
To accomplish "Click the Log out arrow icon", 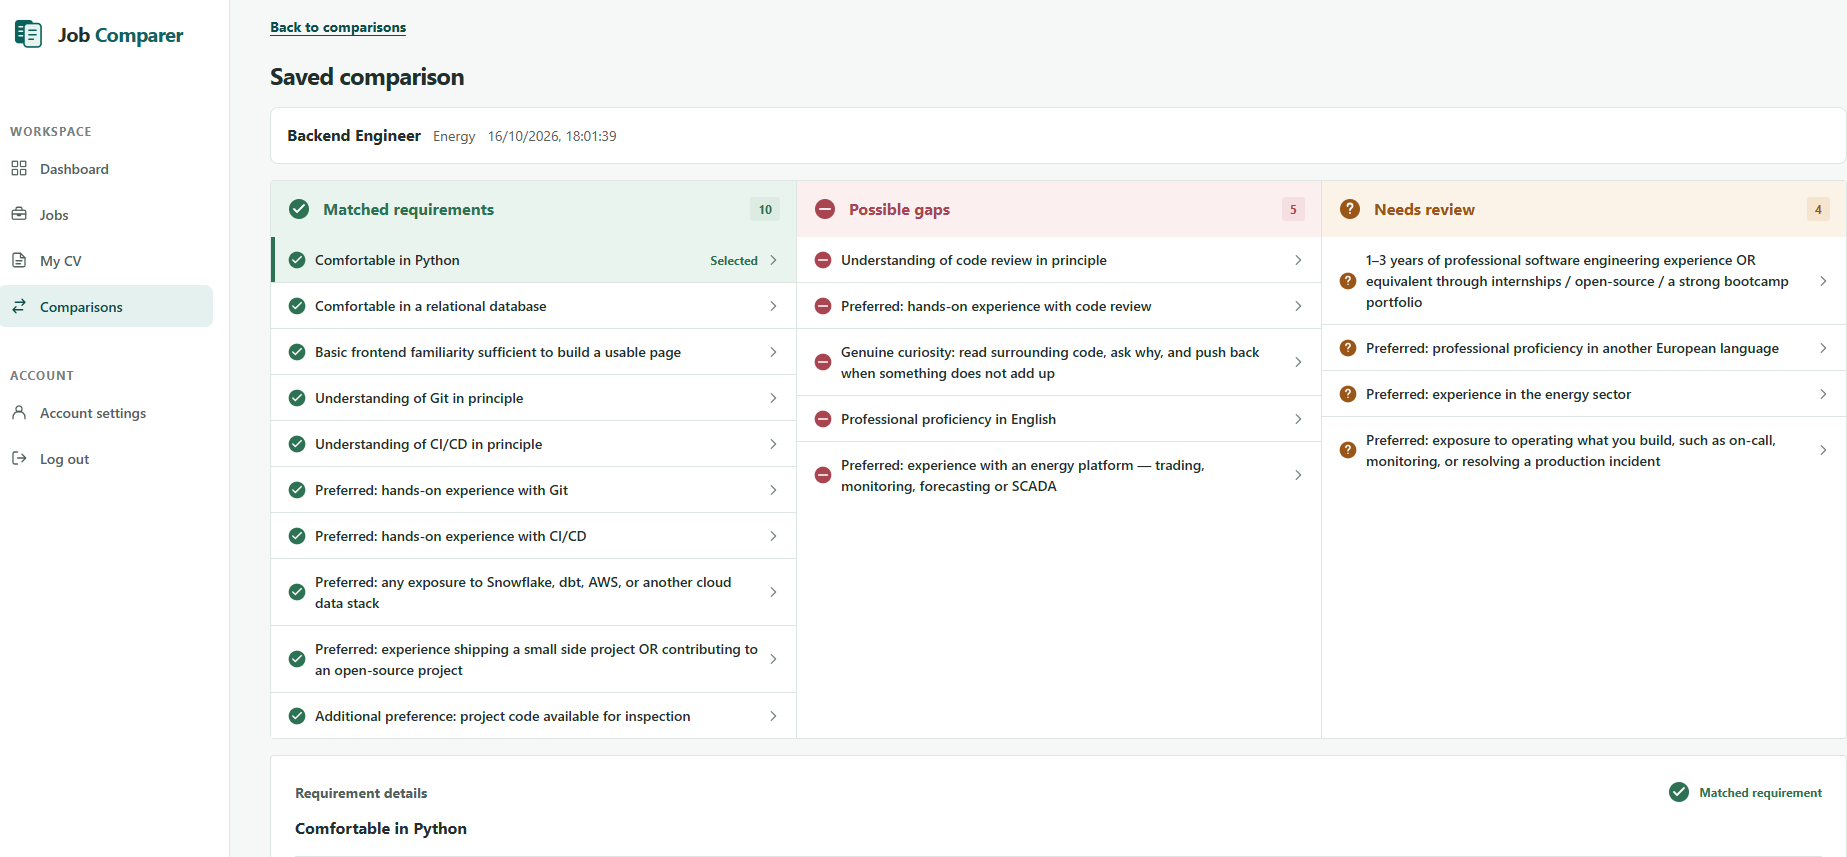I will 19,458.
